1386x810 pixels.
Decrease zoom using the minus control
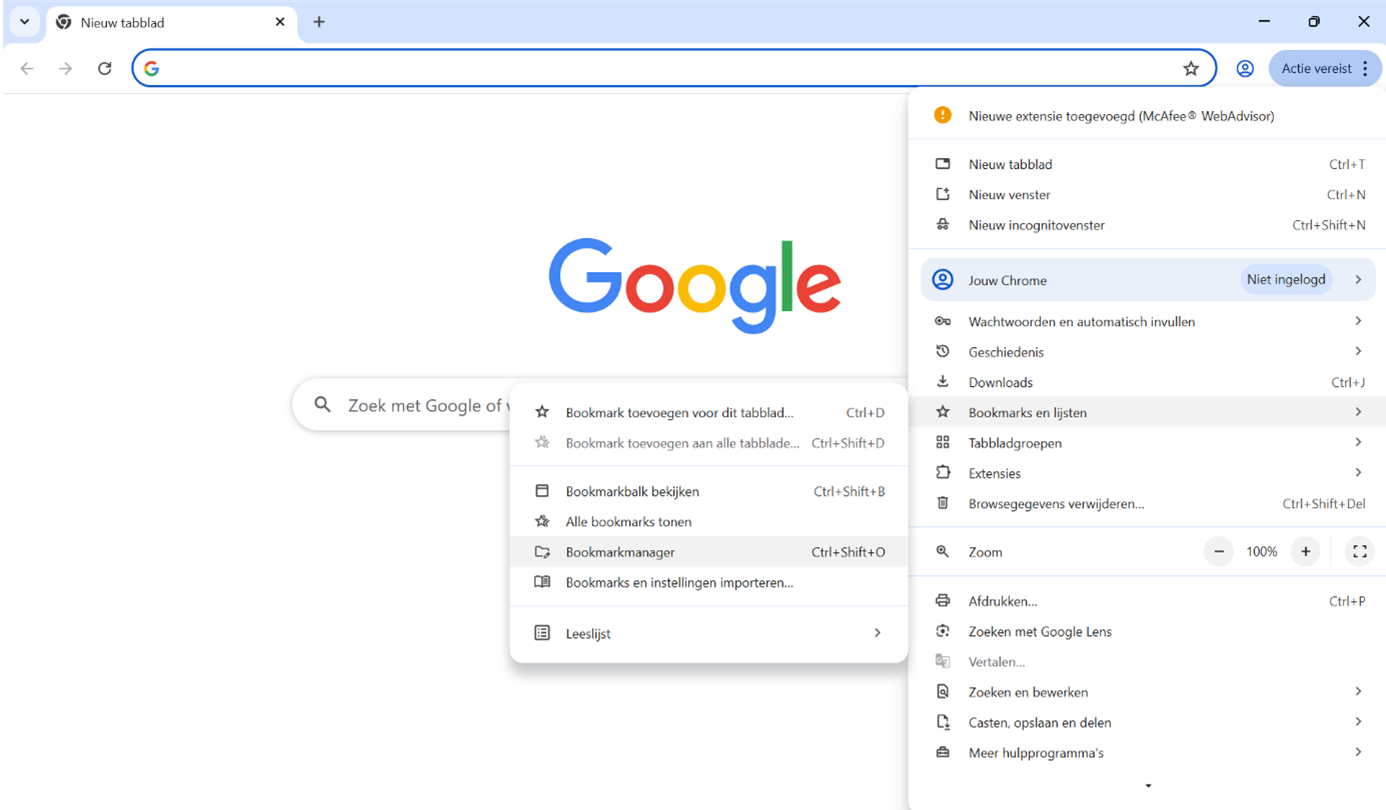(1218, 551)
